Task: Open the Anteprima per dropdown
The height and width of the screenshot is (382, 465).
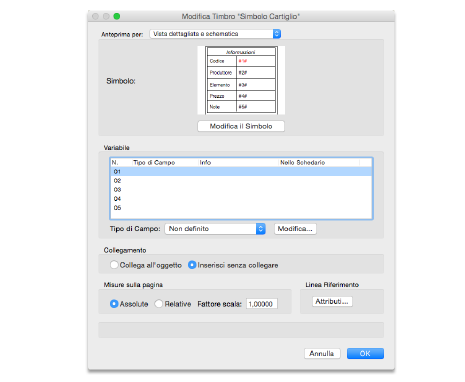Action: pyautogui.click(x=215, y=34)
